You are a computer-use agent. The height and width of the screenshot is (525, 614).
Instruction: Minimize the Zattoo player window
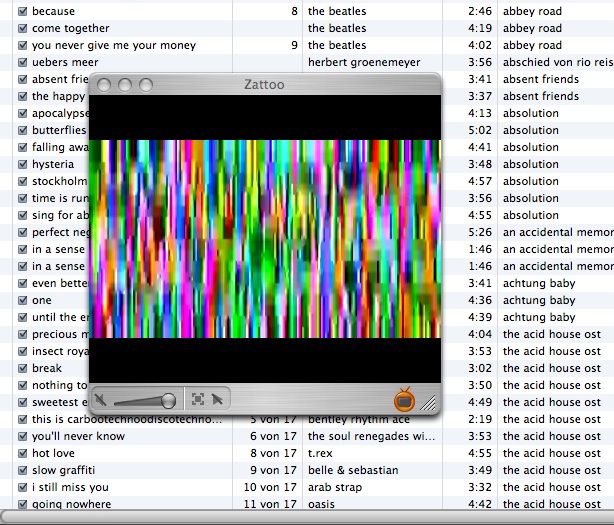tap(124, 85)
